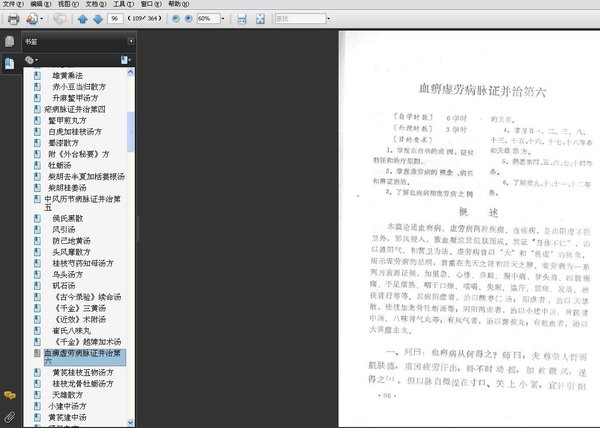Screen dimensions: 600x428
Task: Open the find options dropdown arrow
Action: pyautogui.click(x=328, y=18)
